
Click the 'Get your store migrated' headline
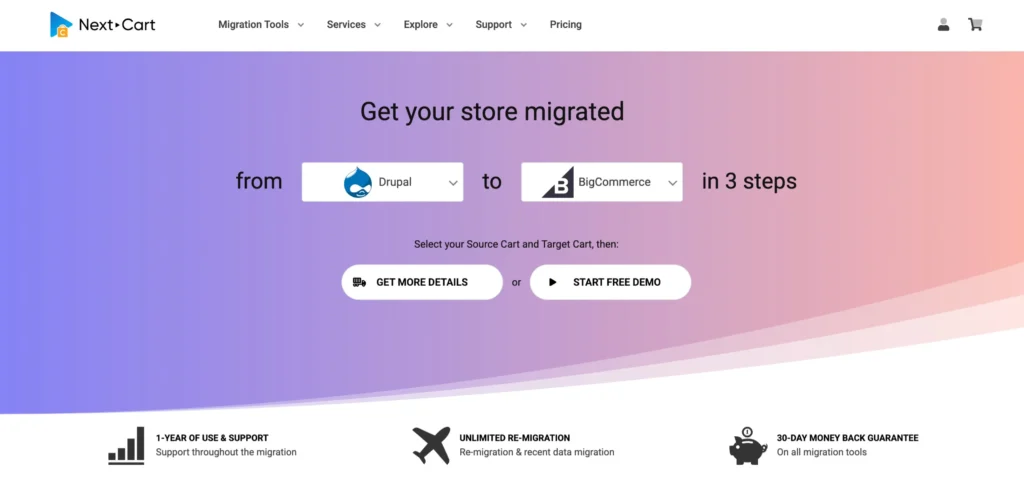[x=492, y=111]
